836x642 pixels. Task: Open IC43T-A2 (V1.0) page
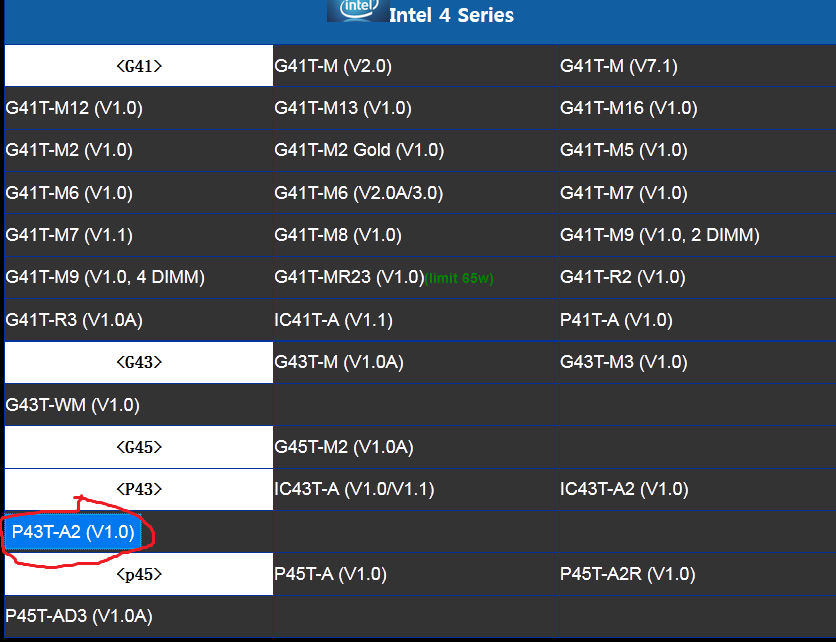[624, 489]
